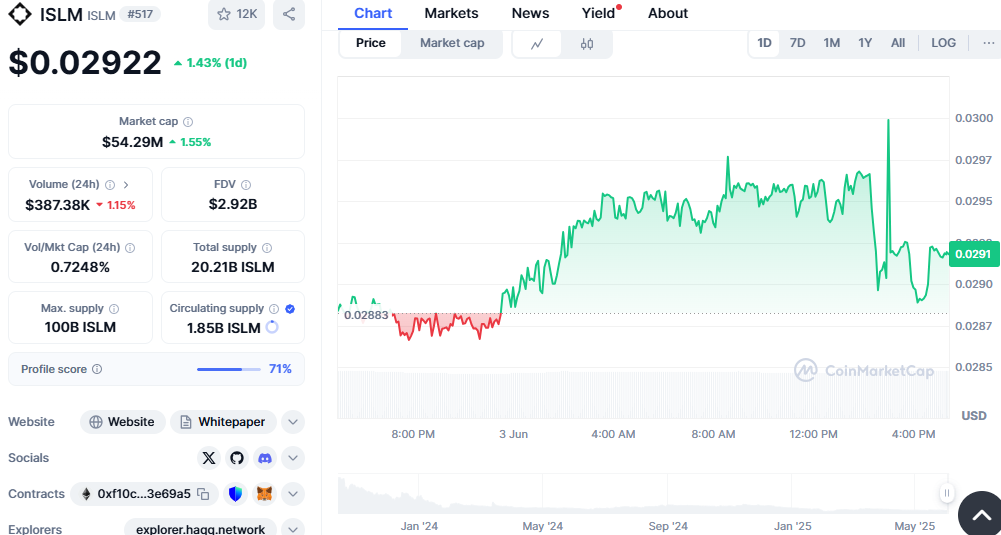
Task: Click the 20.21B ISLM total supply
Action: (232, 267)
